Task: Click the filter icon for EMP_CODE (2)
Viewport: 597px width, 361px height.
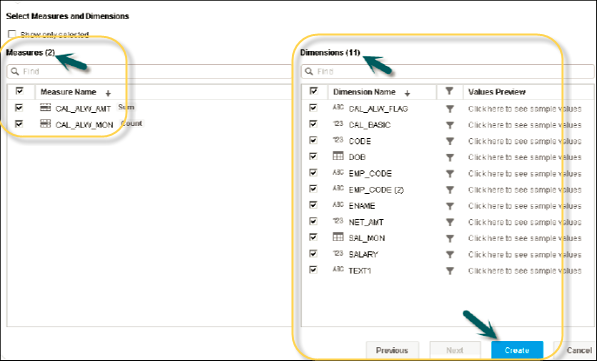Action: (x=450, y=190)
